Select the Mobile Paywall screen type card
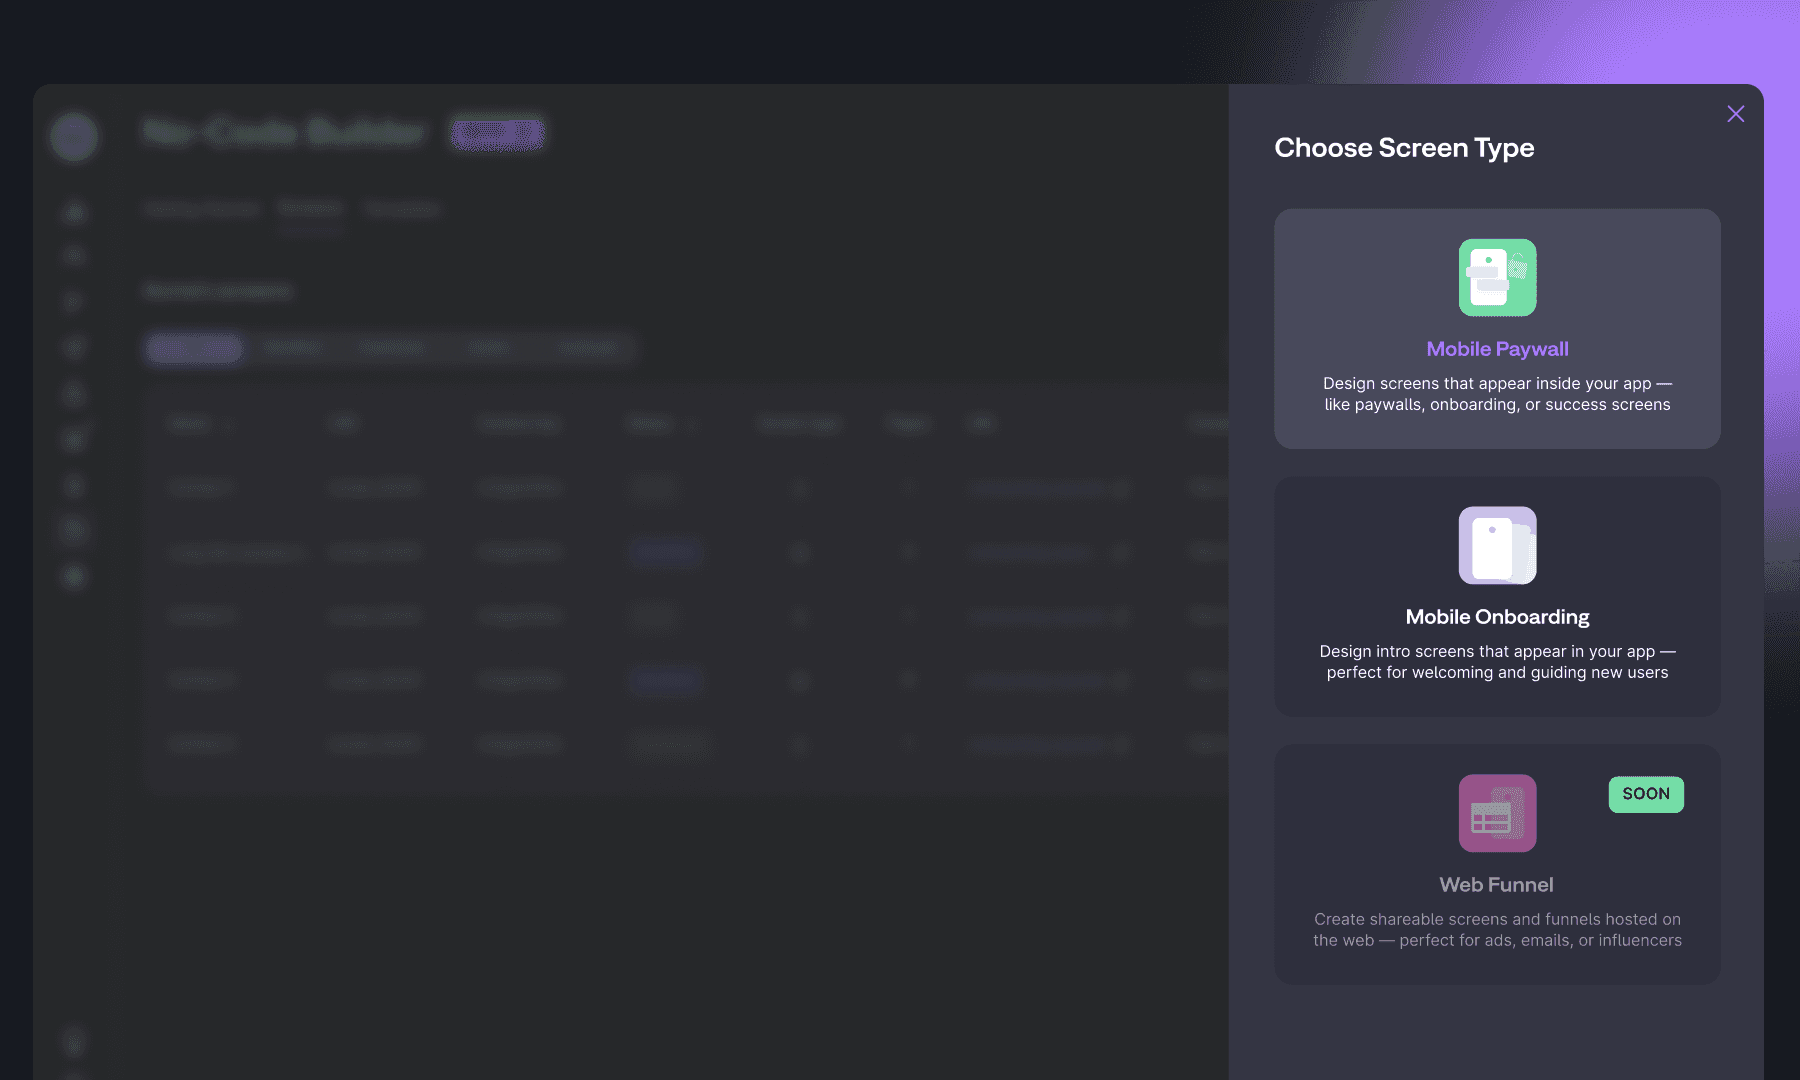The height and width of the screenshot is (1080, 1800). pos(1497,330)
